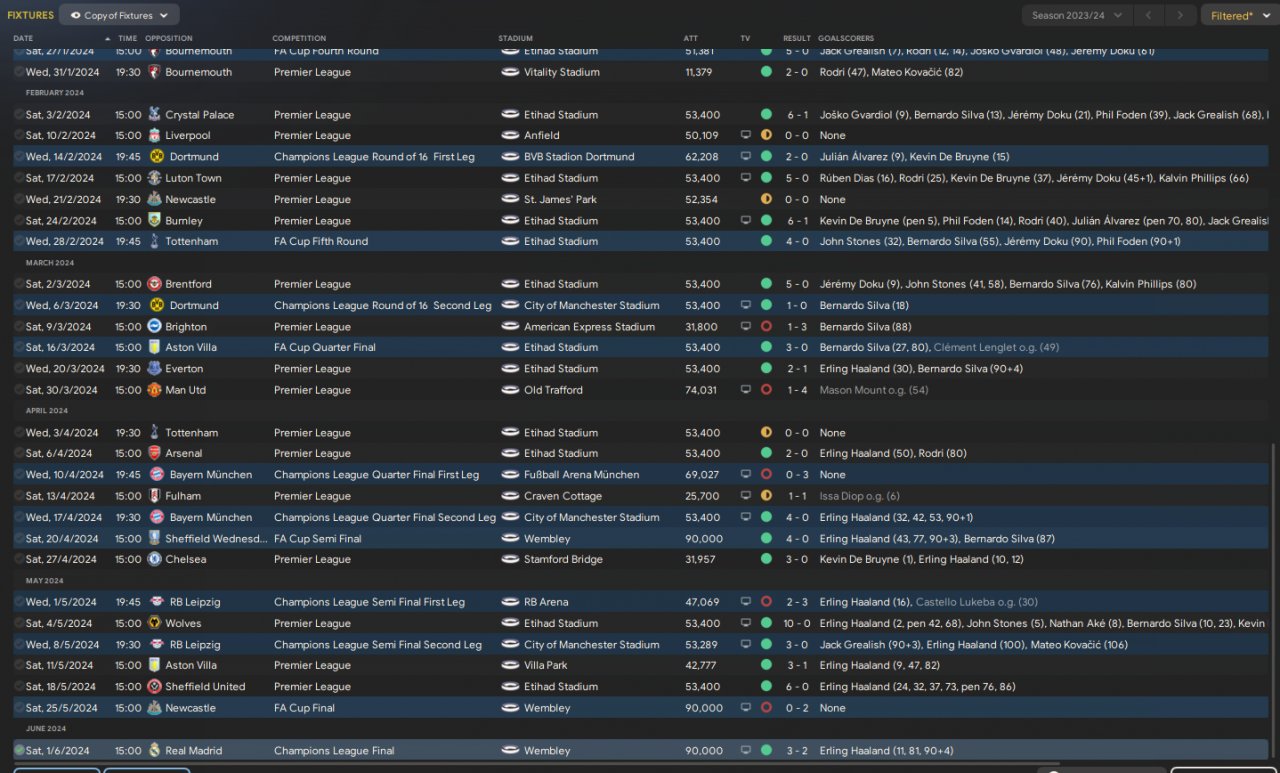1280x773 pixels.
Task: Click the 3 - 2 result against Real Madrid
Action: click(796, 751)
